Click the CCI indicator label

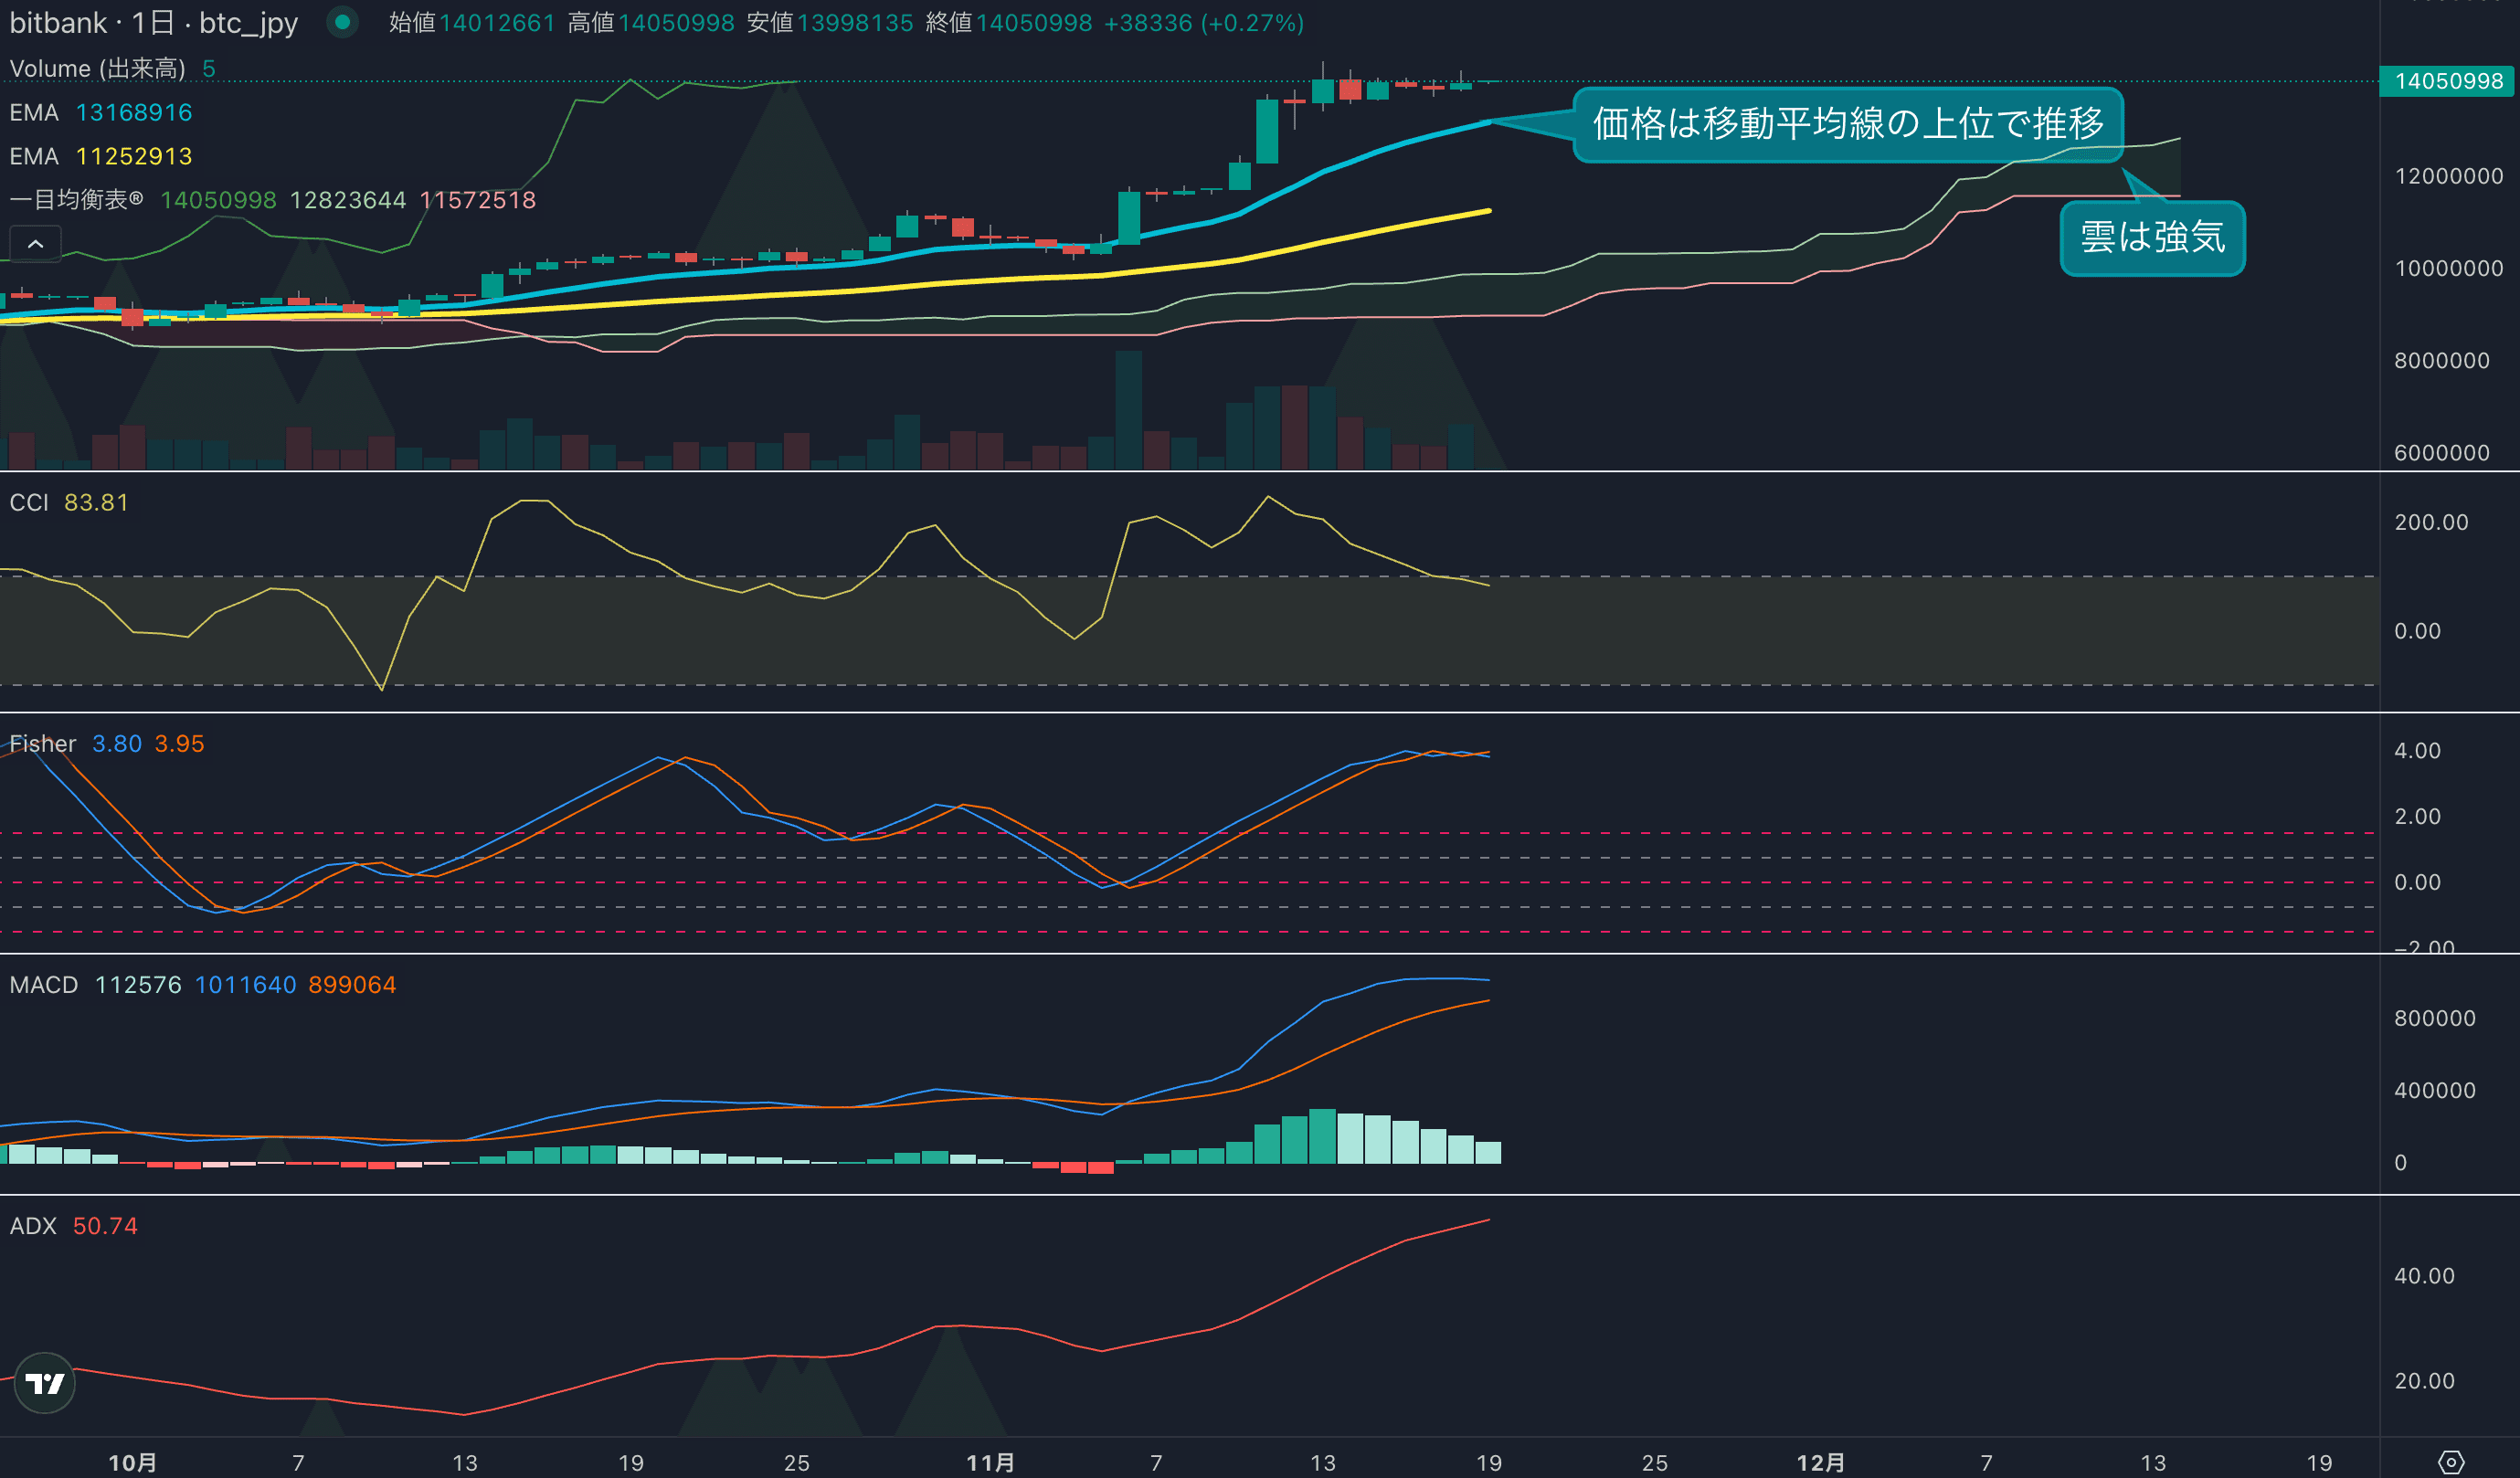point(29,502)
